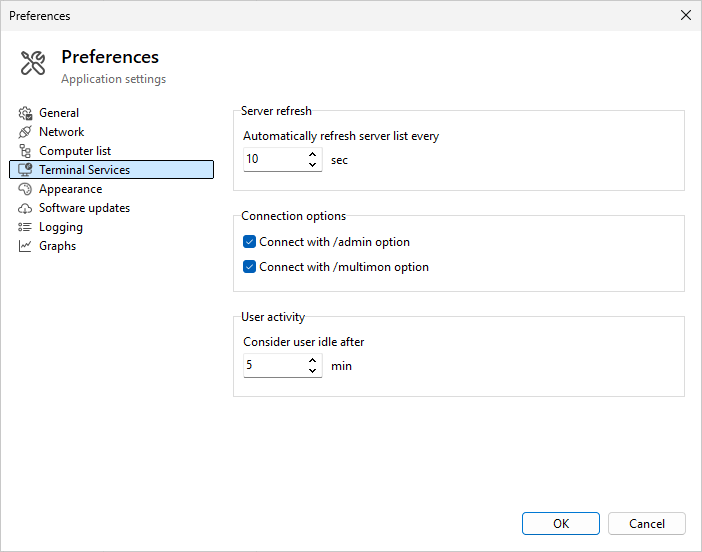This screenshot has width=702, height=552.
Task: Decrease user idle minutes with down arrow
Action: (x=313, y=372)
